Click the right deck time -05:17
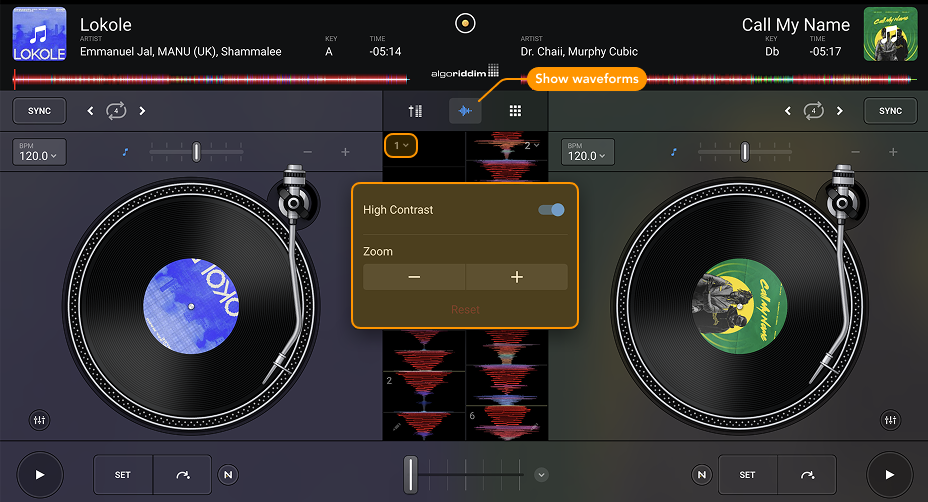 (825, 52)
